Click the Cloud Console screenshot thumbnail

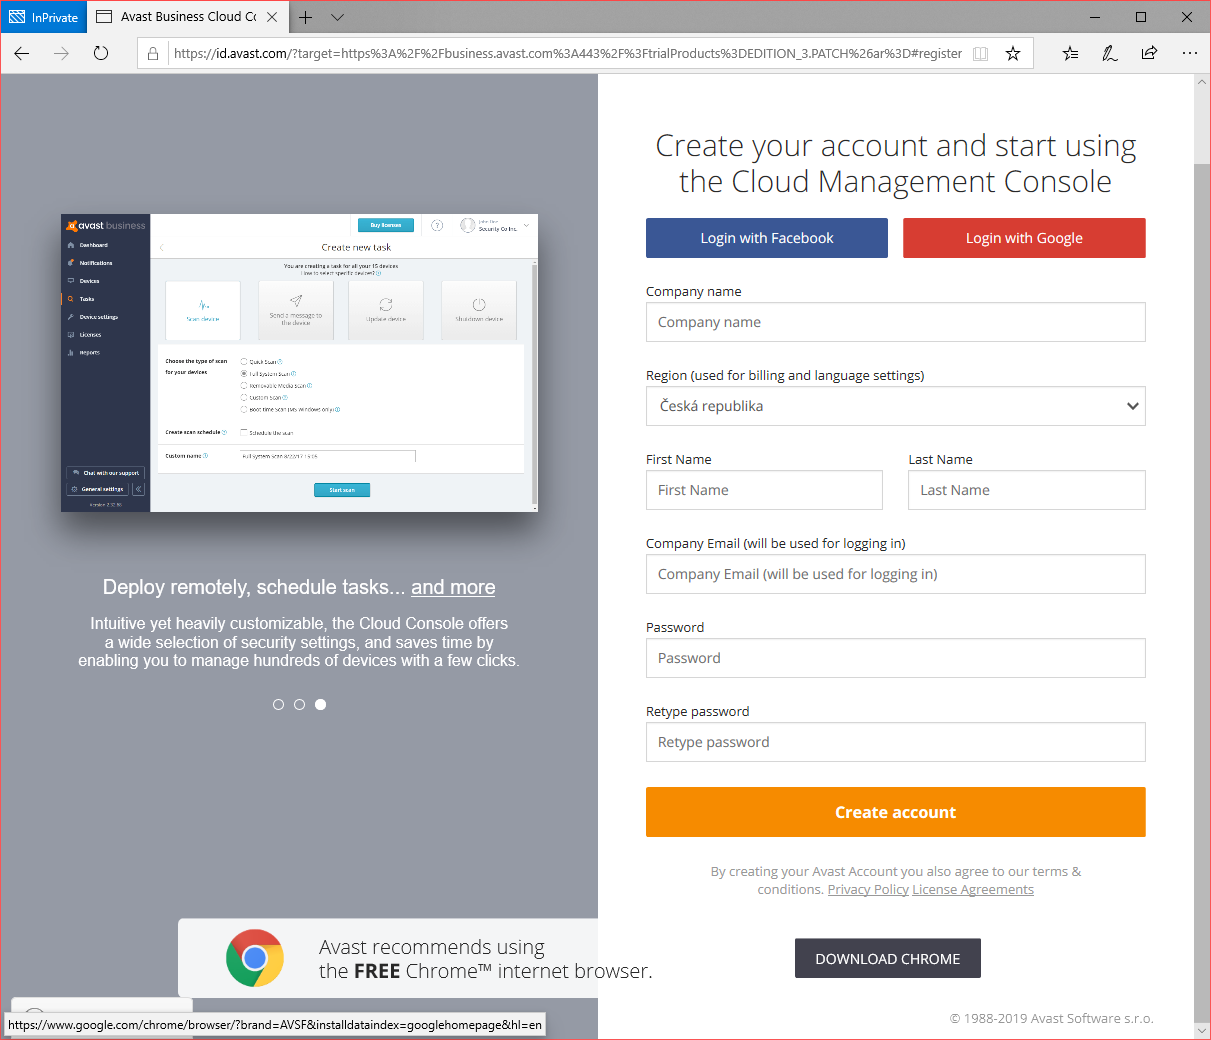pyautogui.click(x=299, y=363)
